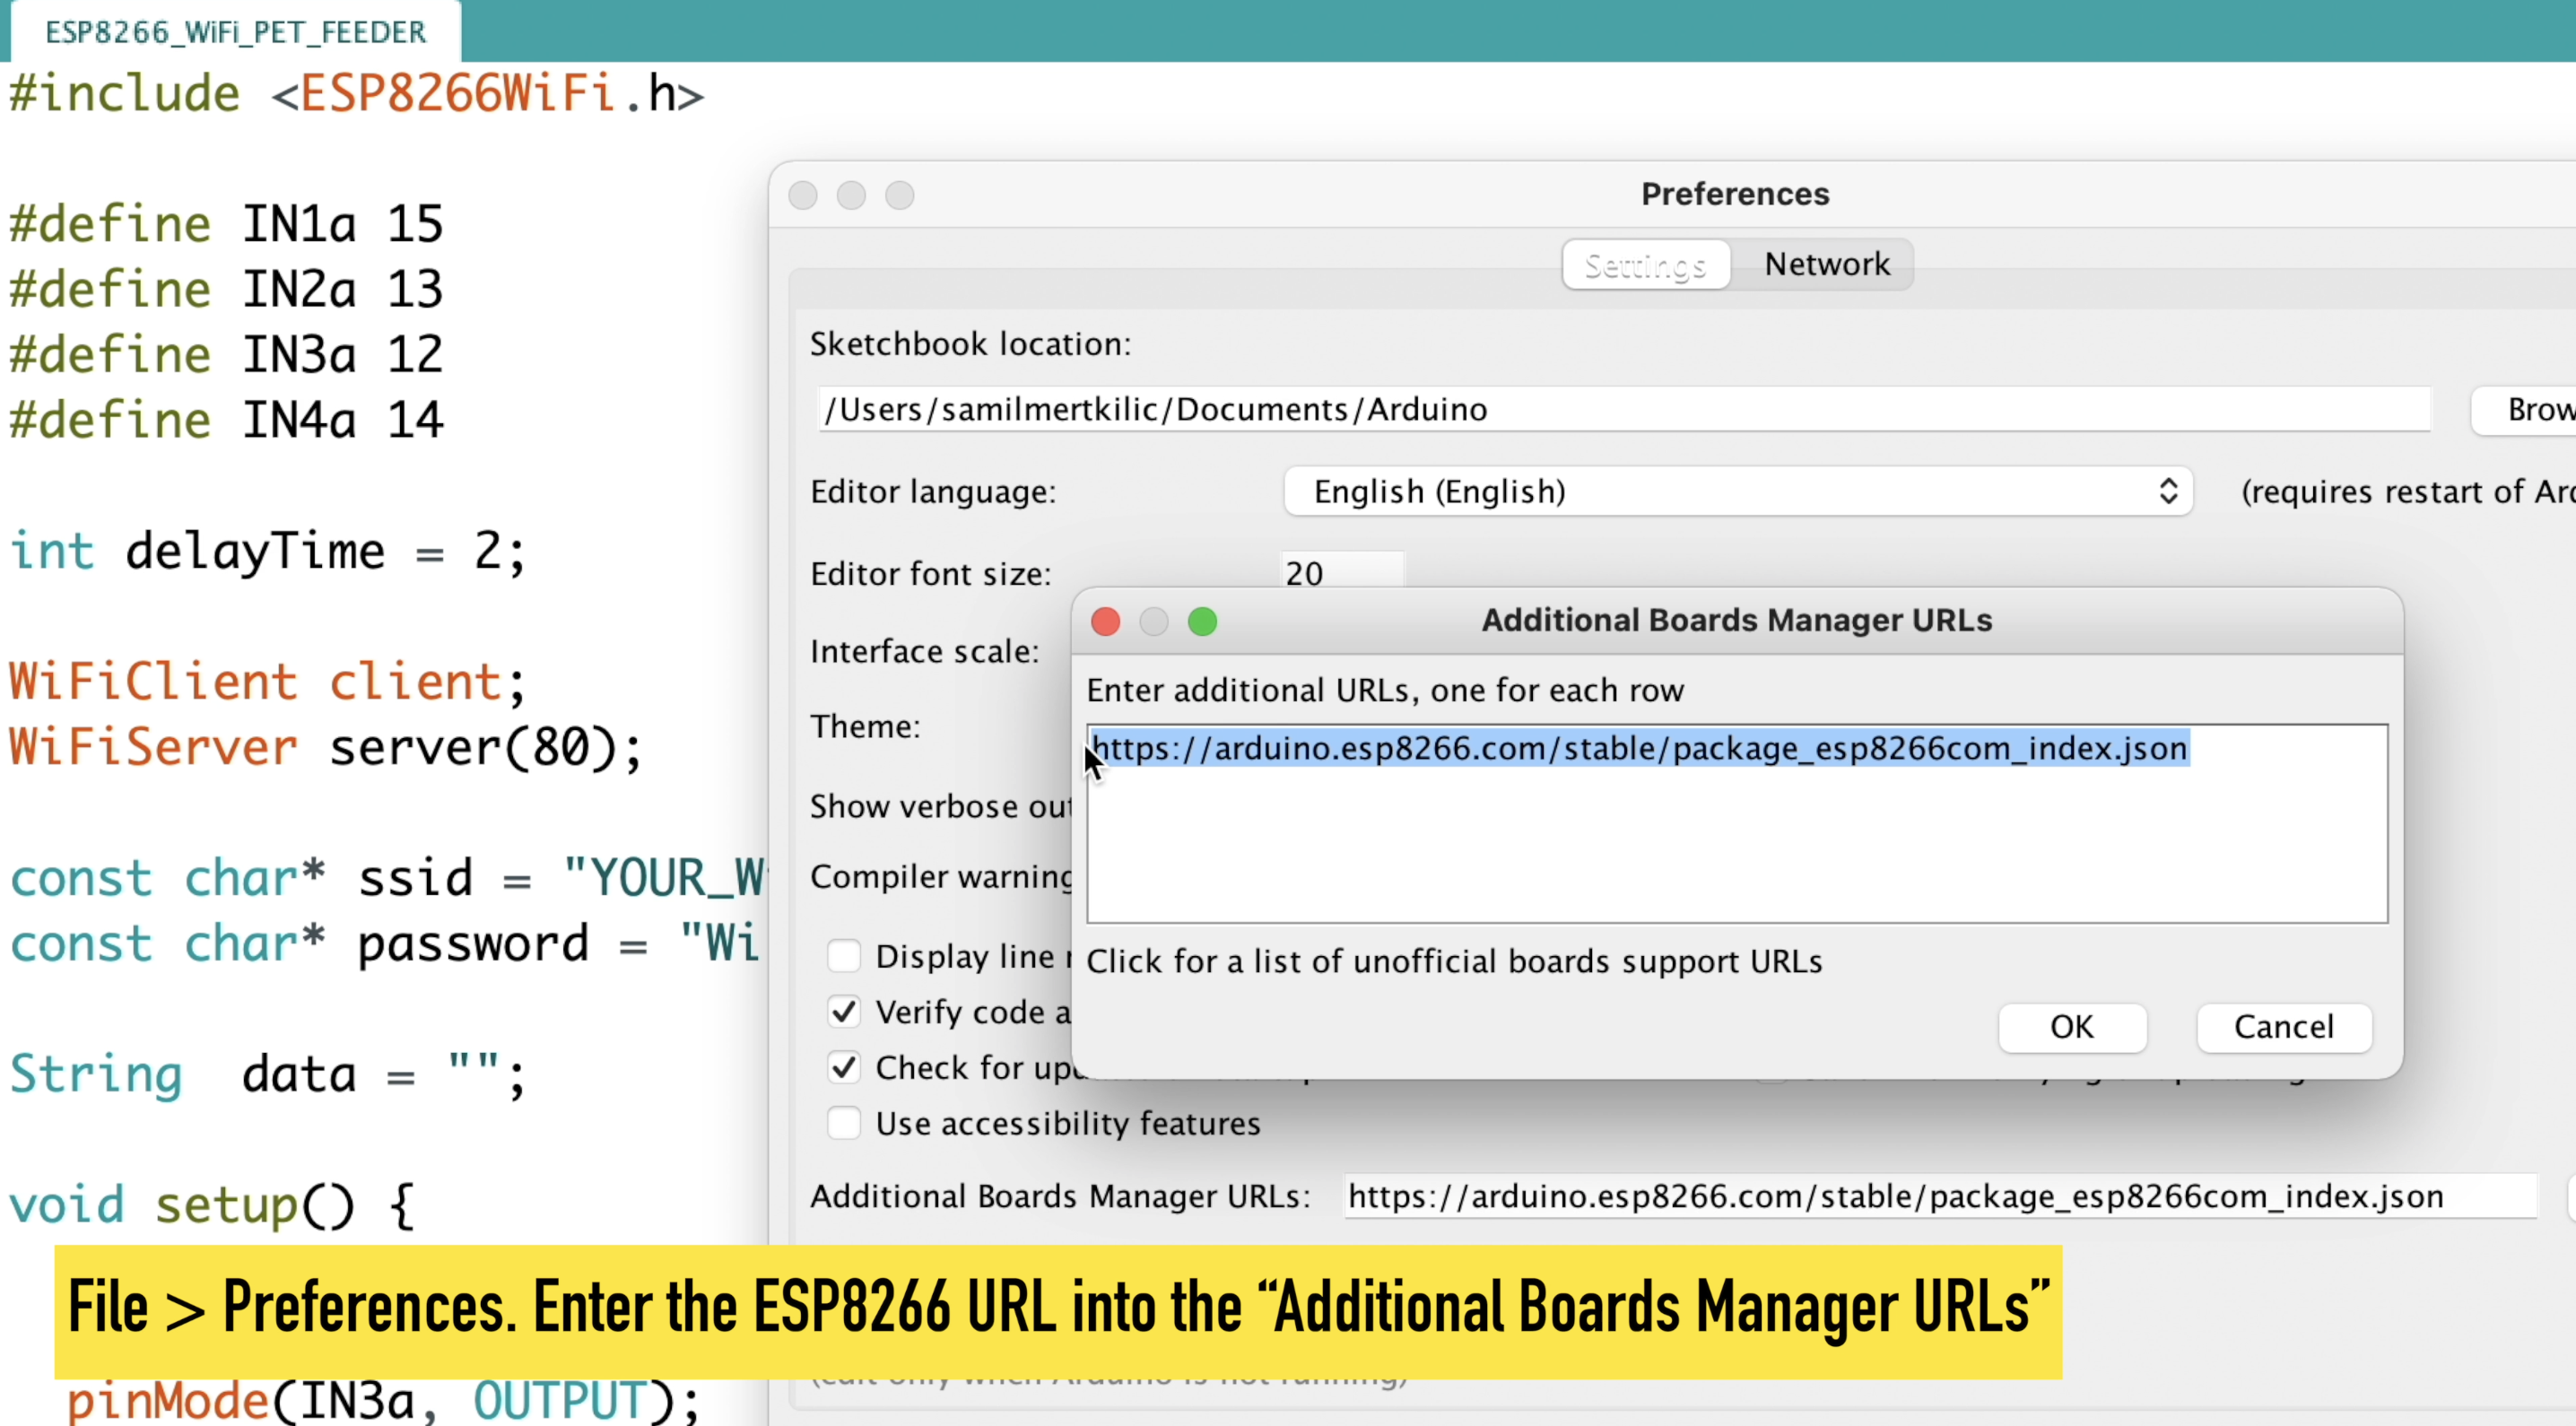Click the 'Theme:' label in Preferences
This screenshot has height=1426, width=2576.
(865, 726)
